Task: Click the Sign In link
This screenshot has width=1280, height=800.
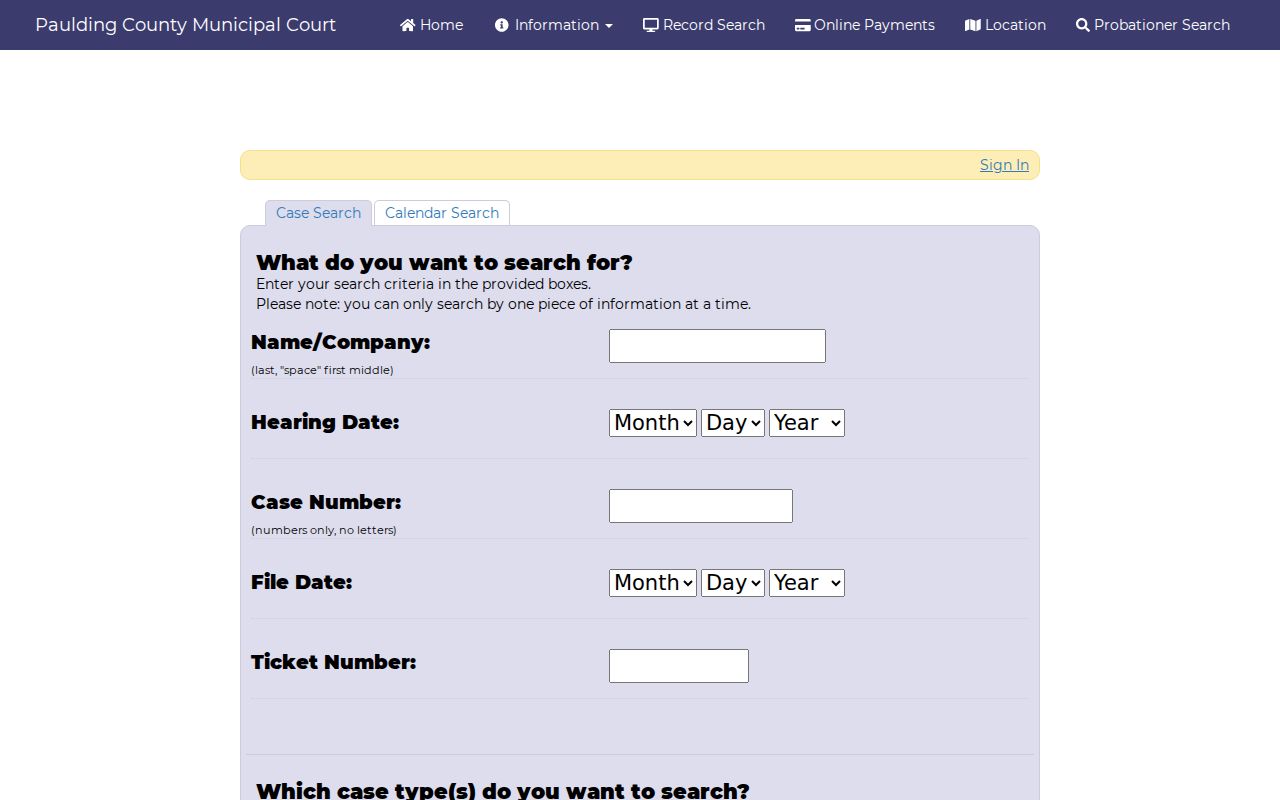Action: coord(1004,165)
